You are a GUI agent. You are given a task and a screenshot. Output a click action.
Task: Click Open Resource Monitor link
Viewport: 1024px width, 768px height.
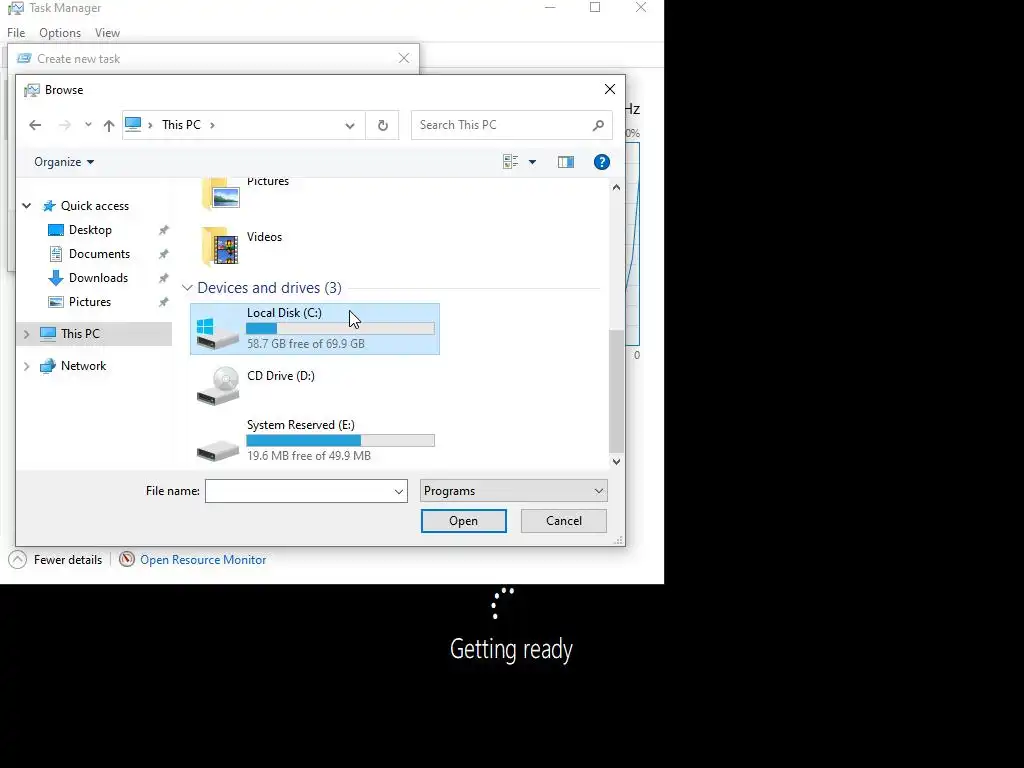click(x=203, y=560)
